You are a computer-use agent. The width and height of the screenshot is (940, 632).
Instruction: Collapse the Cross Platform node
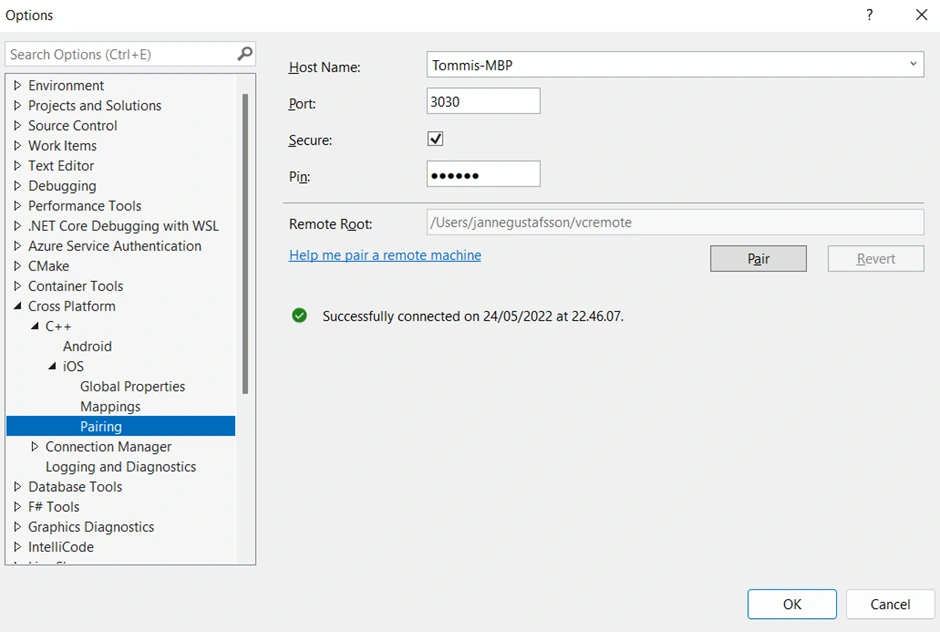(17, 306)
